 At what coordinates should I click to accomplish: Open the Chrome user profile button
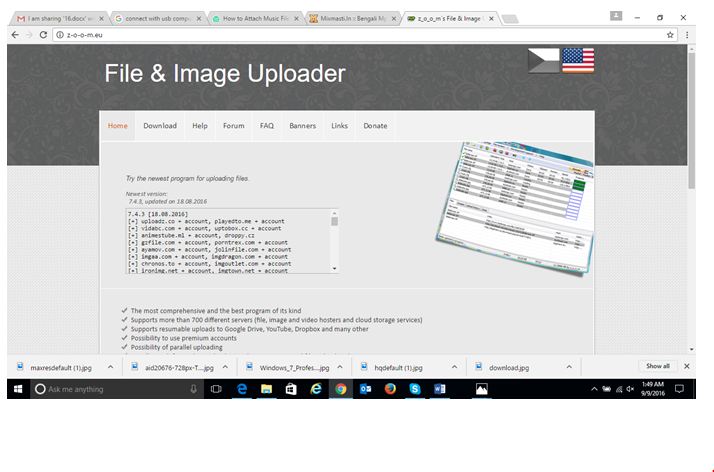pos(616,16)
